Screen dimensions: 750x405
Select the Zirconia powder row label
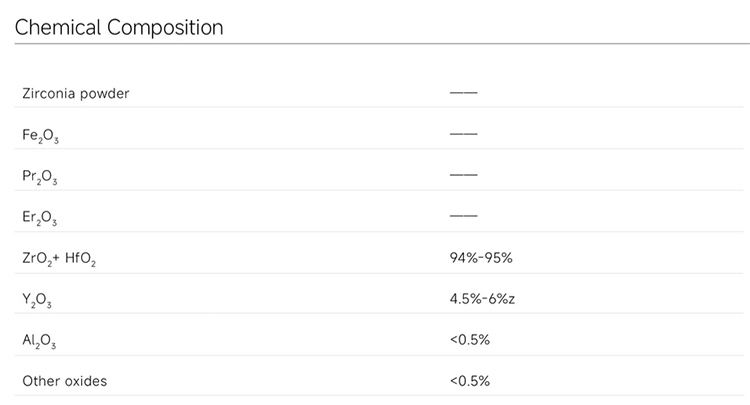tap(76, 94)
